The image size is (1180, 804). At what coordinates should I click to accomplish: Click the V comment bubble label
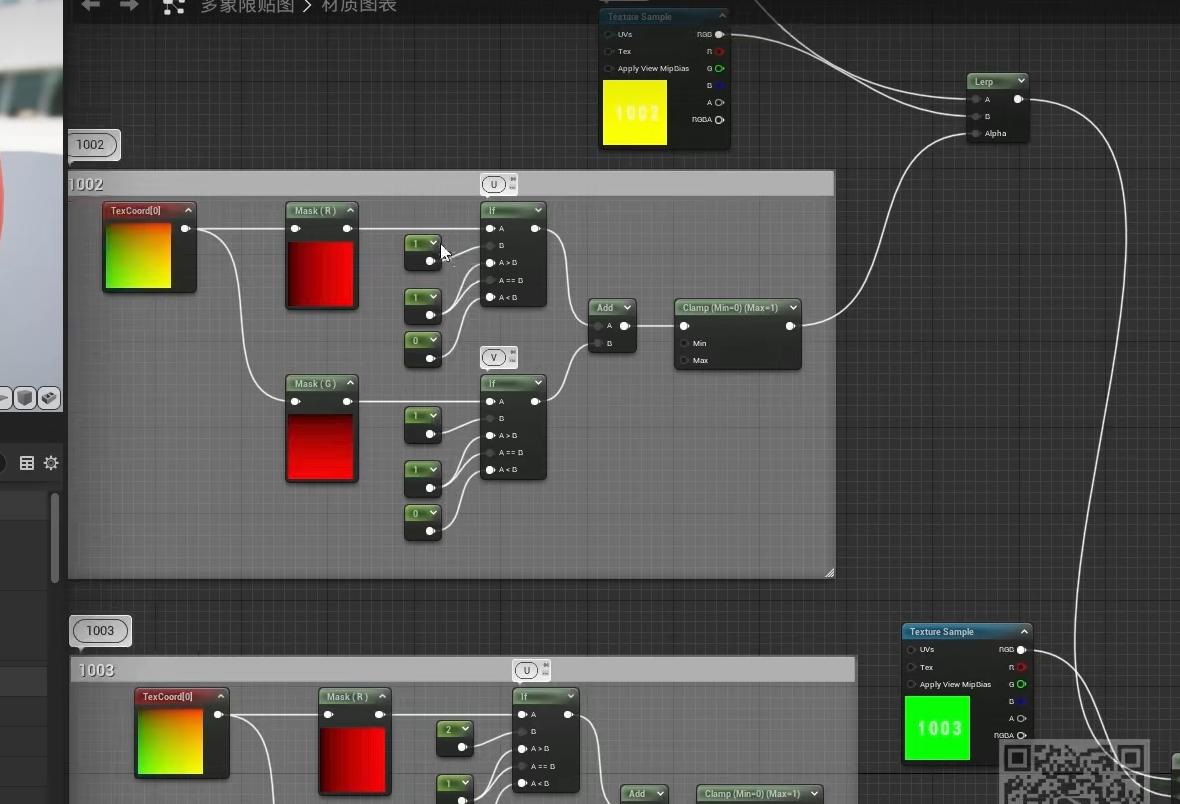pos(494,357)
